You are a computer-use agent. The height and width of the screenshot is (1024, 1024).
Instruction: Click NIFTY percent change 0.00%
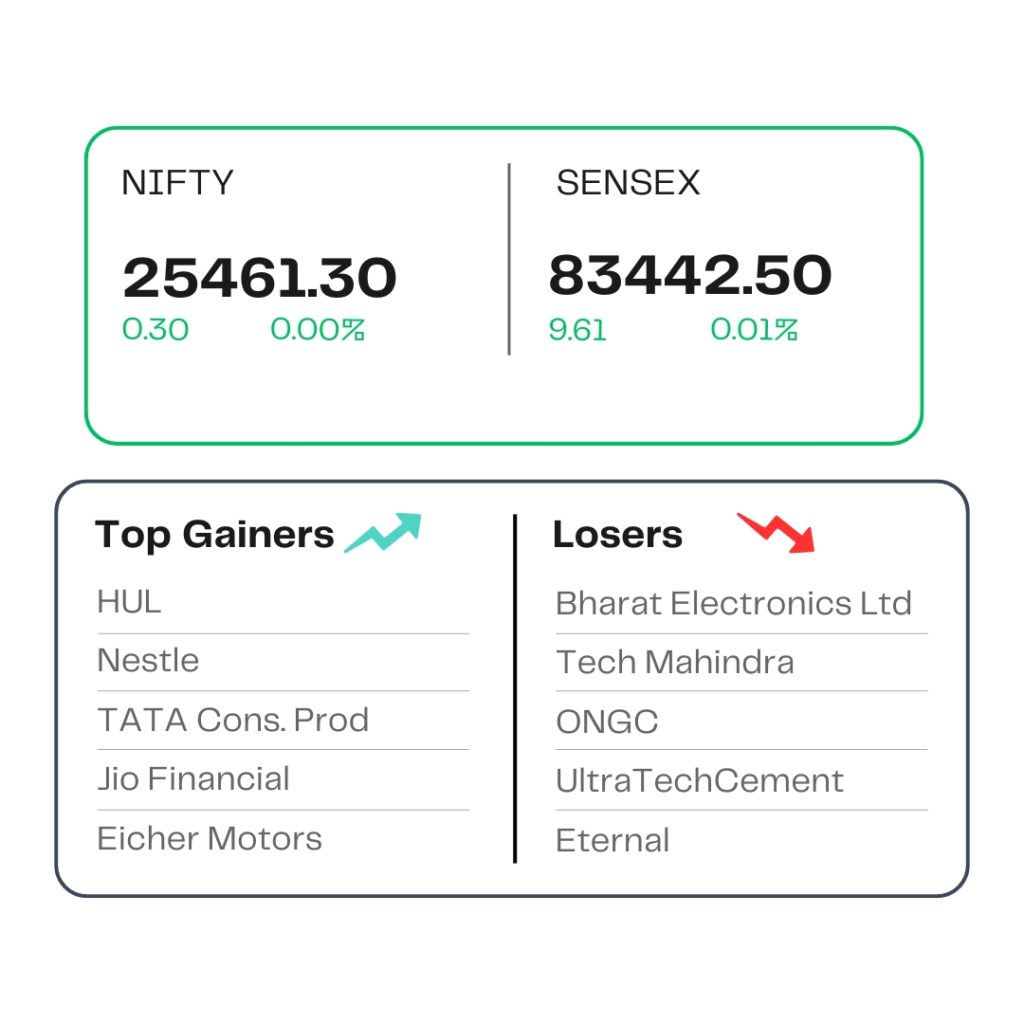pos(317,329)
